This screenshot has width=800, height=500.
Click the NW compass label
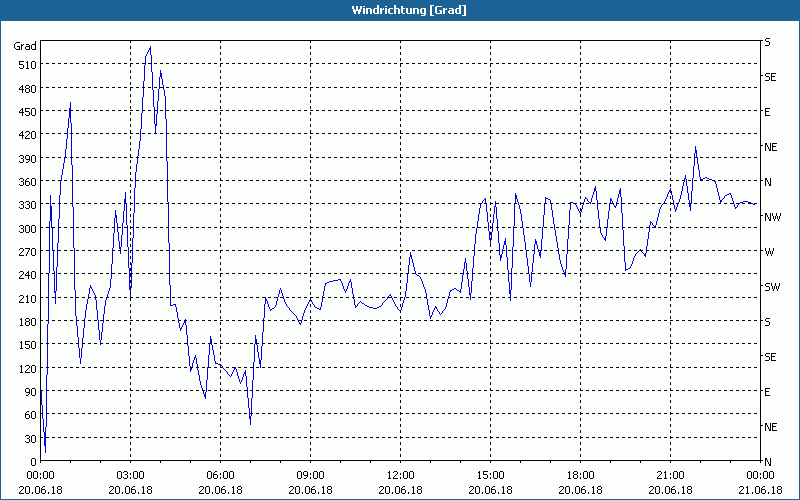click(772, 217)
